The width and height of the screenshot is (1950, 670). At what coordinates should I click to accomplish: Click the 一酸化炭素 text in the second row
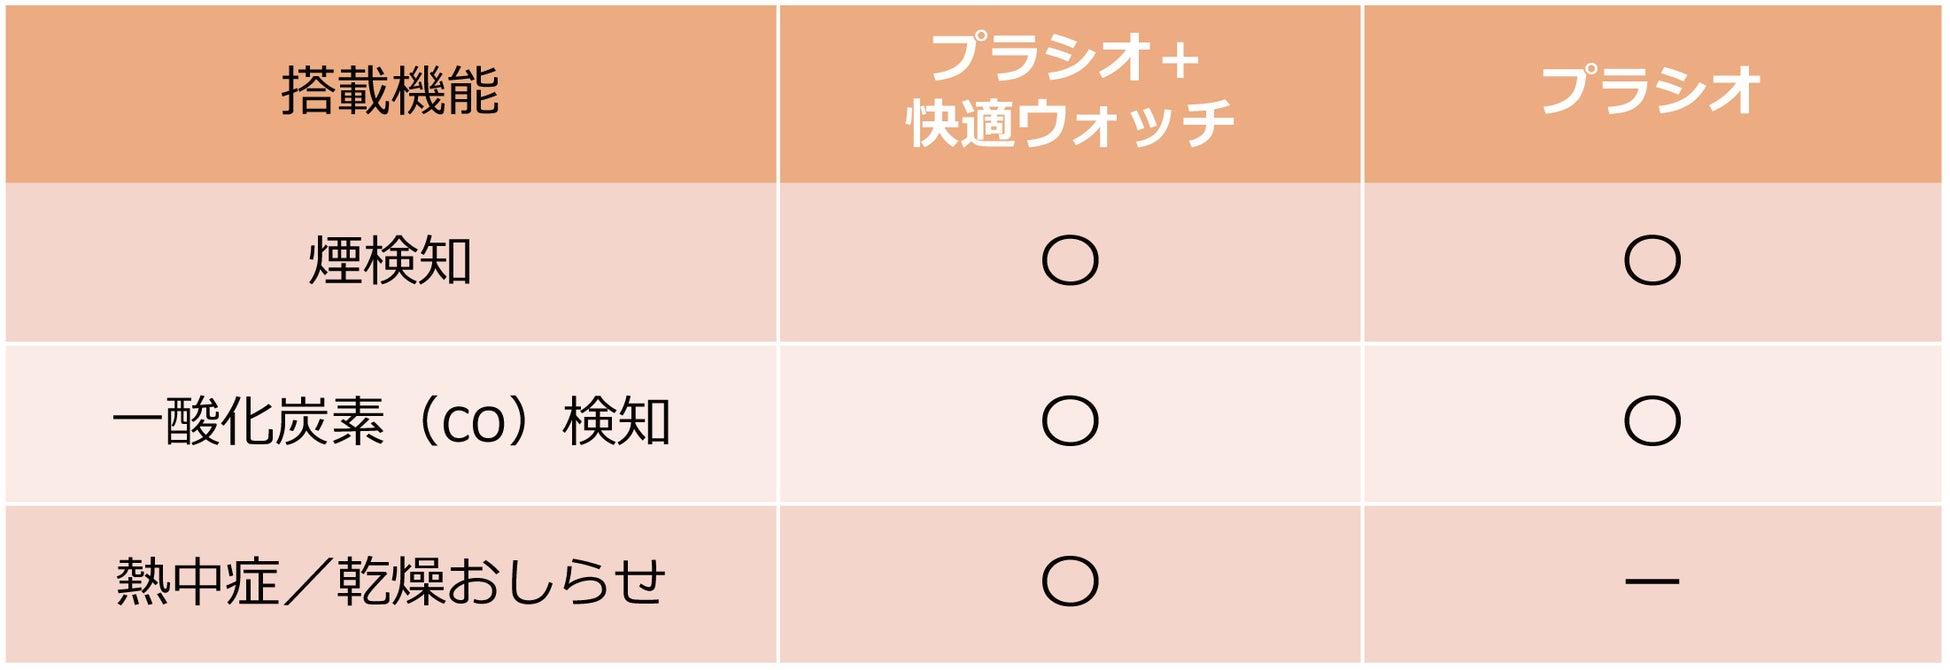[248, 421]
